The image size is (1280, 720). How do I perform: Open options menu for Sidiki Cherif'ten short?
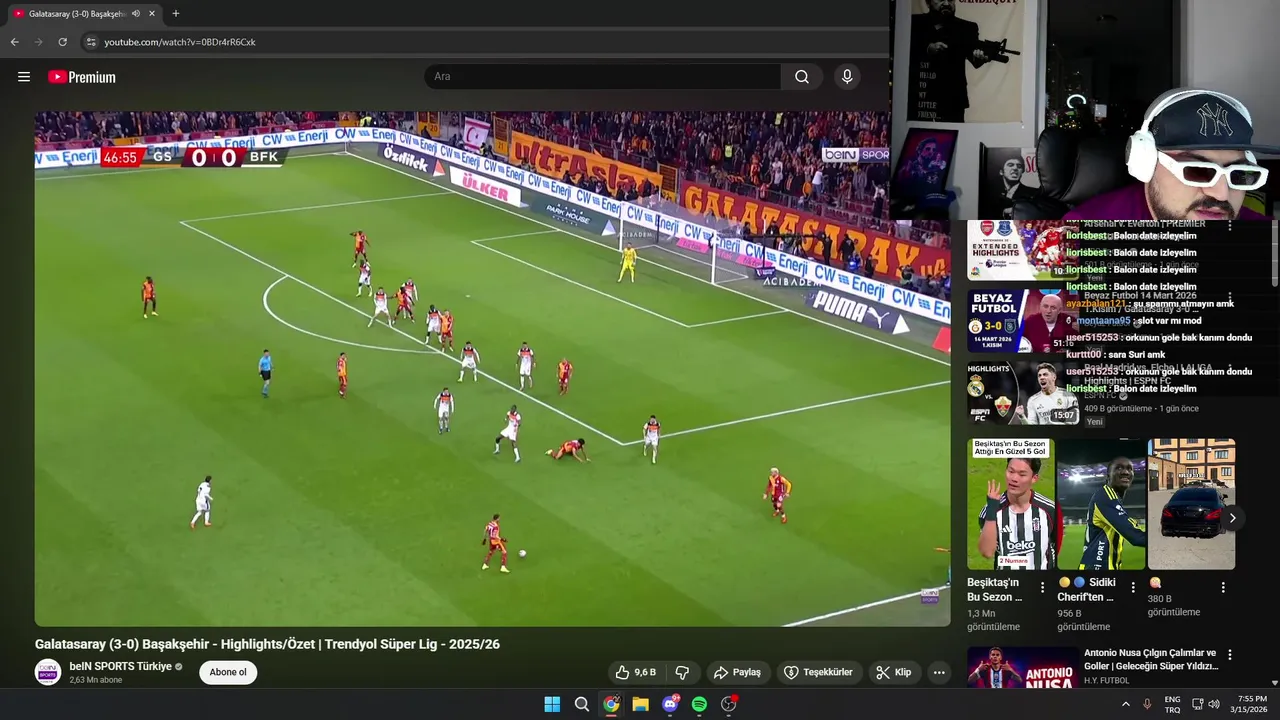(x=1132, y=588)
